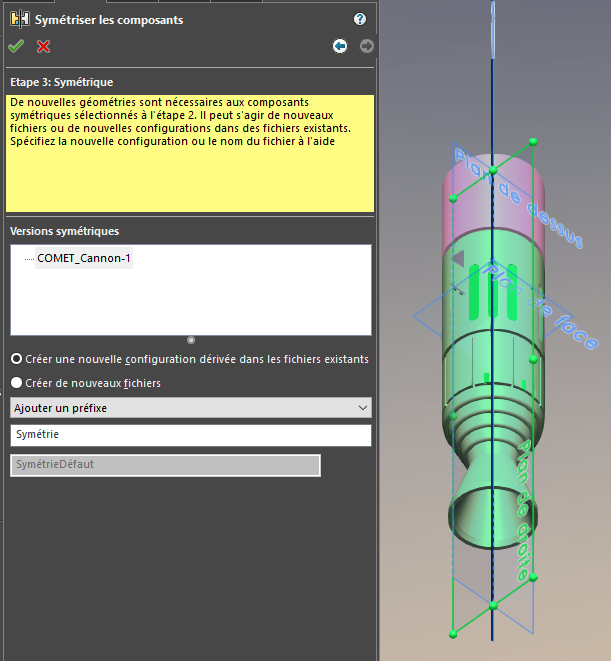Image resolution: width=611 pixels, height=661 pixels.
Task: Click the list resize handle dot
Action: click(x=191, y=340)
